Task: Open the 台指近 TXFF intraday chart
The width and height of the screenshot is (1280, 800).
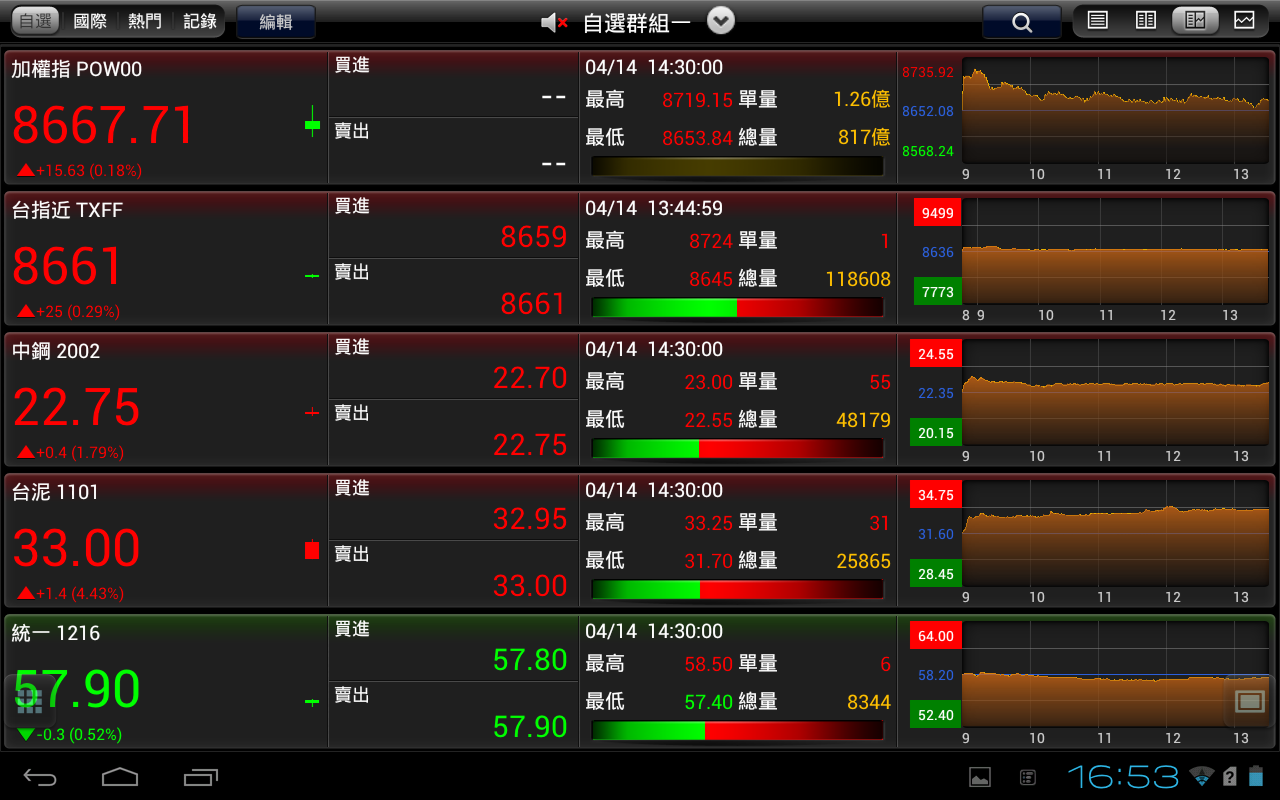Action: point(1117,251)
